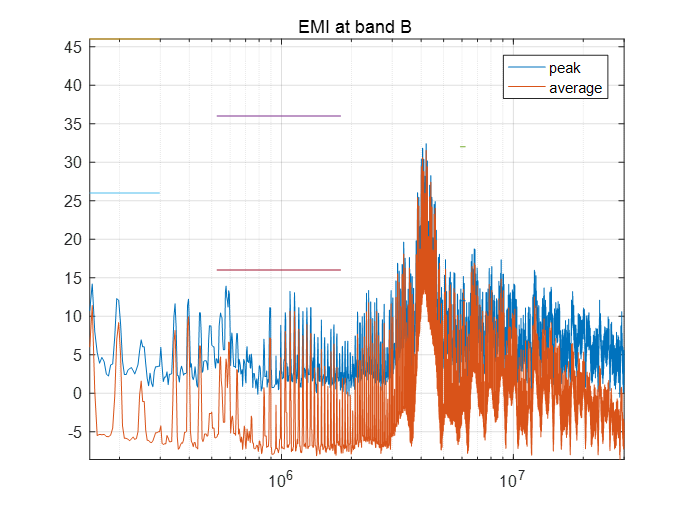This screenshot has width=690, height=517.
Task: Select the orange line swatch in legend
Action: 526,88
